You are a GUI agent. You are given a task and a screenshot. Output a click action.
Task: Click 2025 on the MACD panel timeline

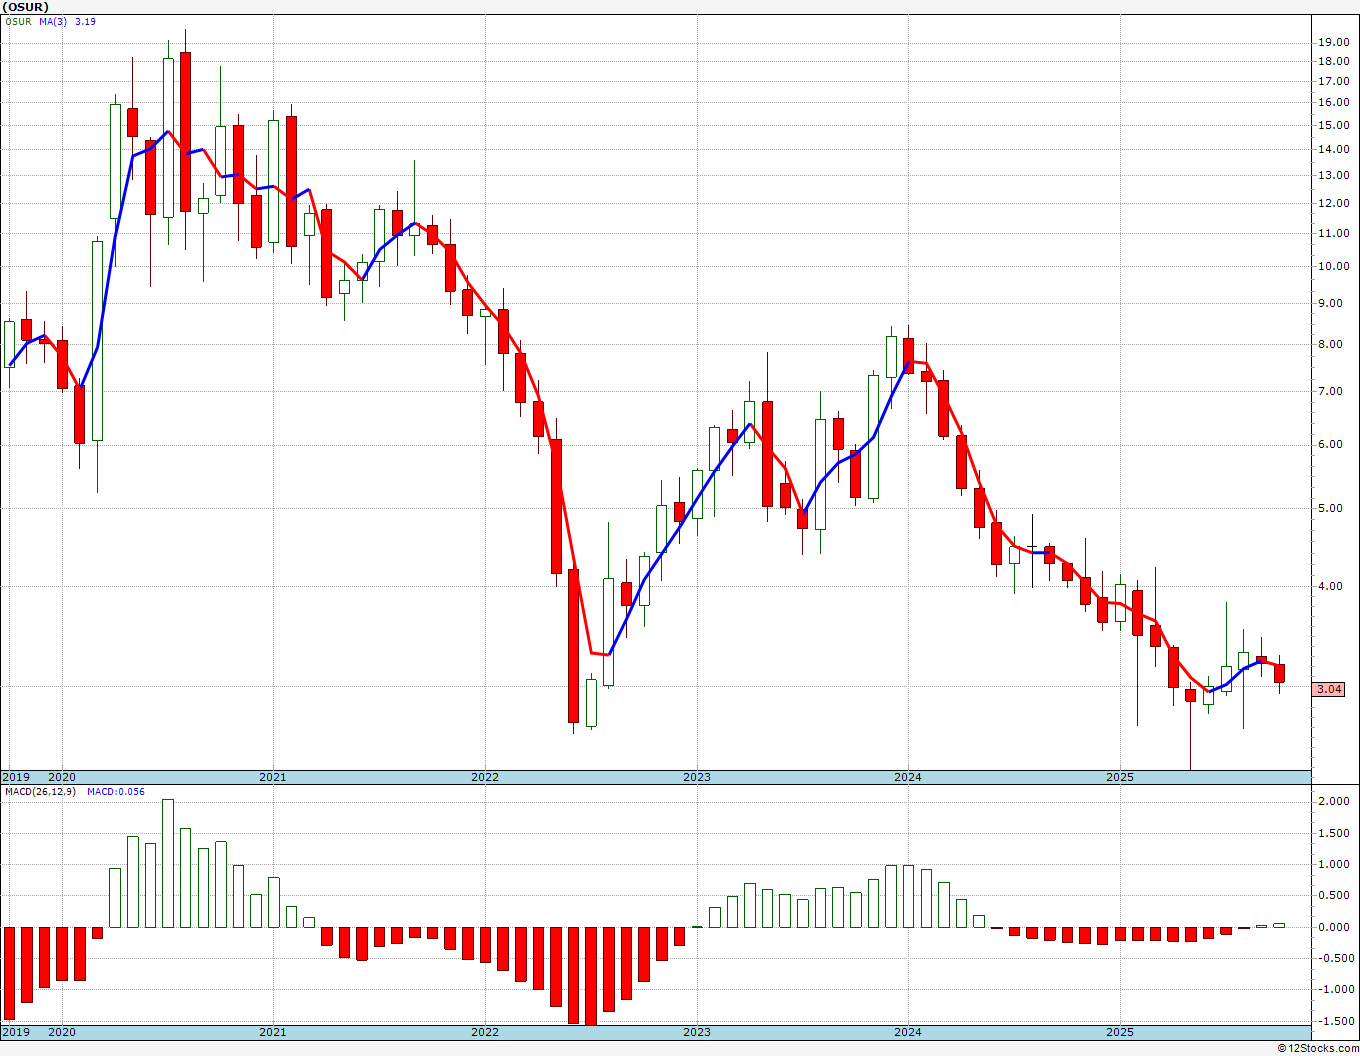(x=1120, y=1032)
